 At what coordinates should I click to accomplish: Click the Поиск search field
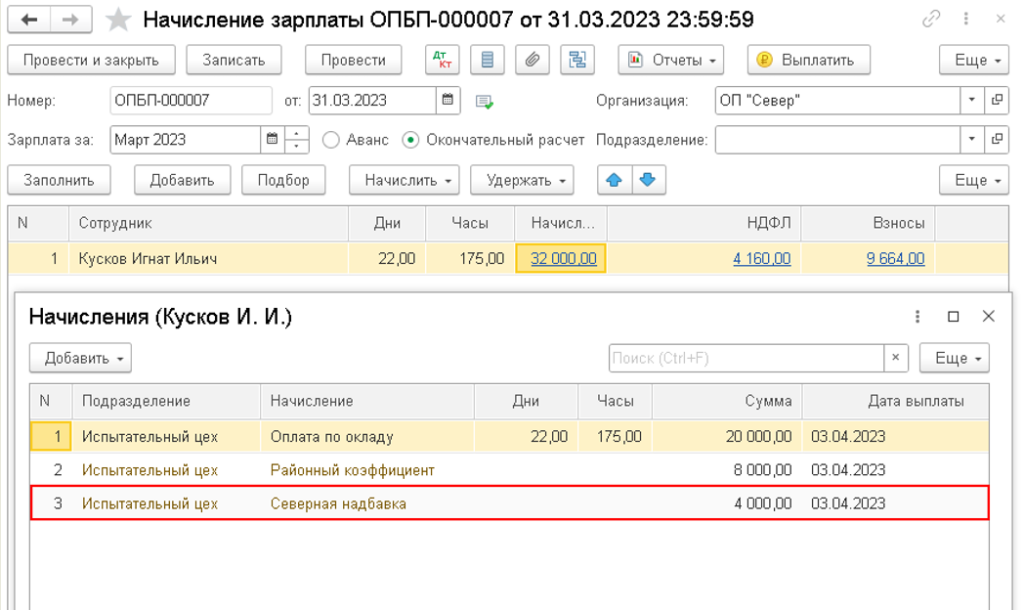point(745,358)
